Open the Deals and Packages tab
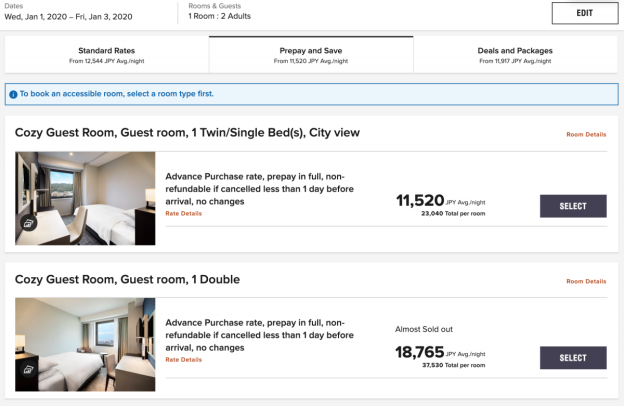624x406 pixels. point(515,55)
